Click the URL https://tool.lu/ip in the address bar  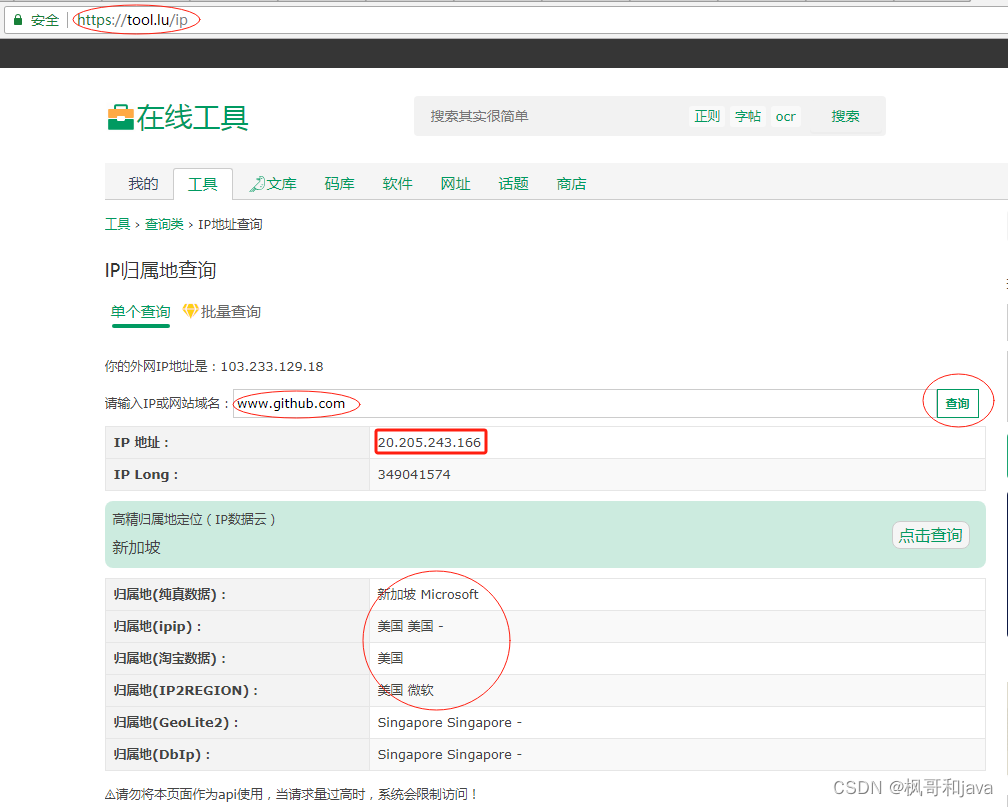(x=133, y=20)
